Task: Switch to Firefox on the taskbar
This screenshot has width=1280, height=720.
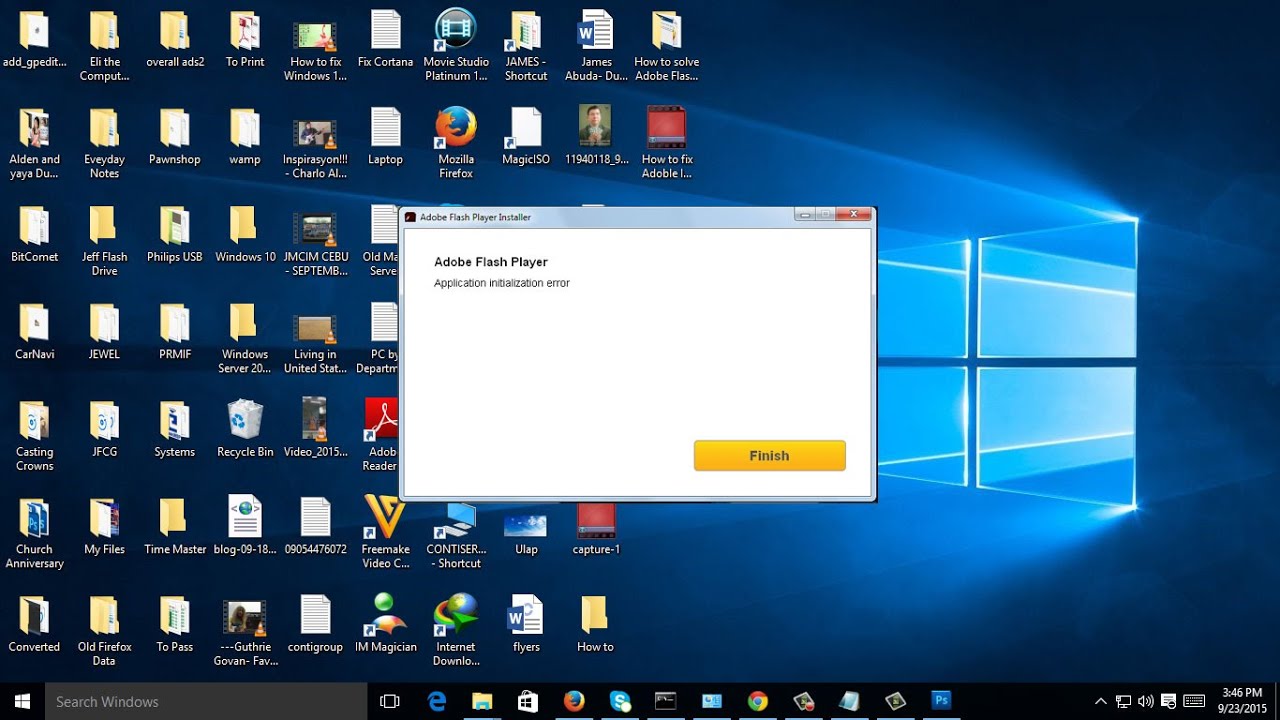Action: click(x=574, y=701)
